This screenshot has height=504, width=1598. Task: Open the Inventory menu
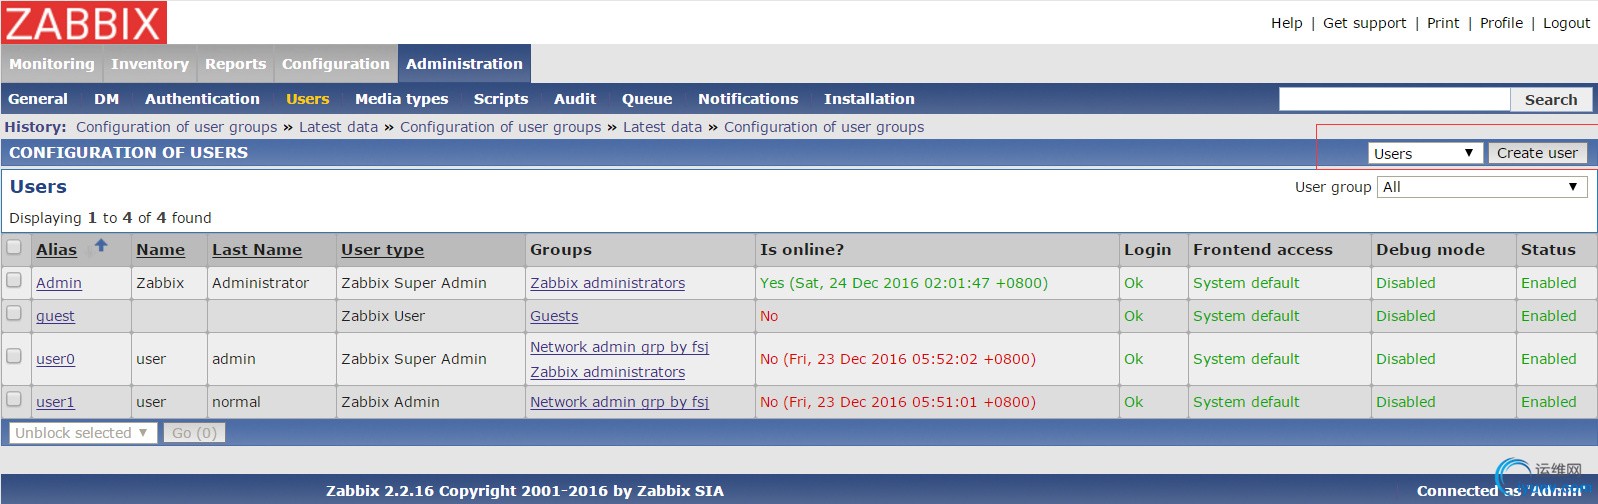150,64
